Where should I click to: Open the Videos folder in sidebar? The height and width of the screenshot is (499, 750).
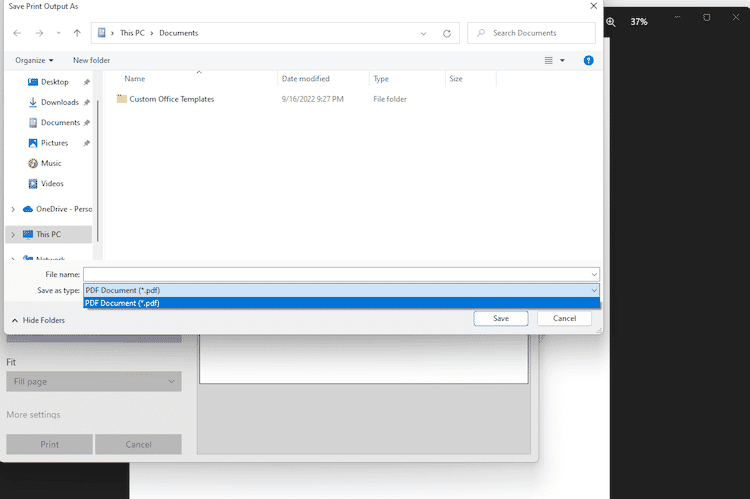[52, 184]
